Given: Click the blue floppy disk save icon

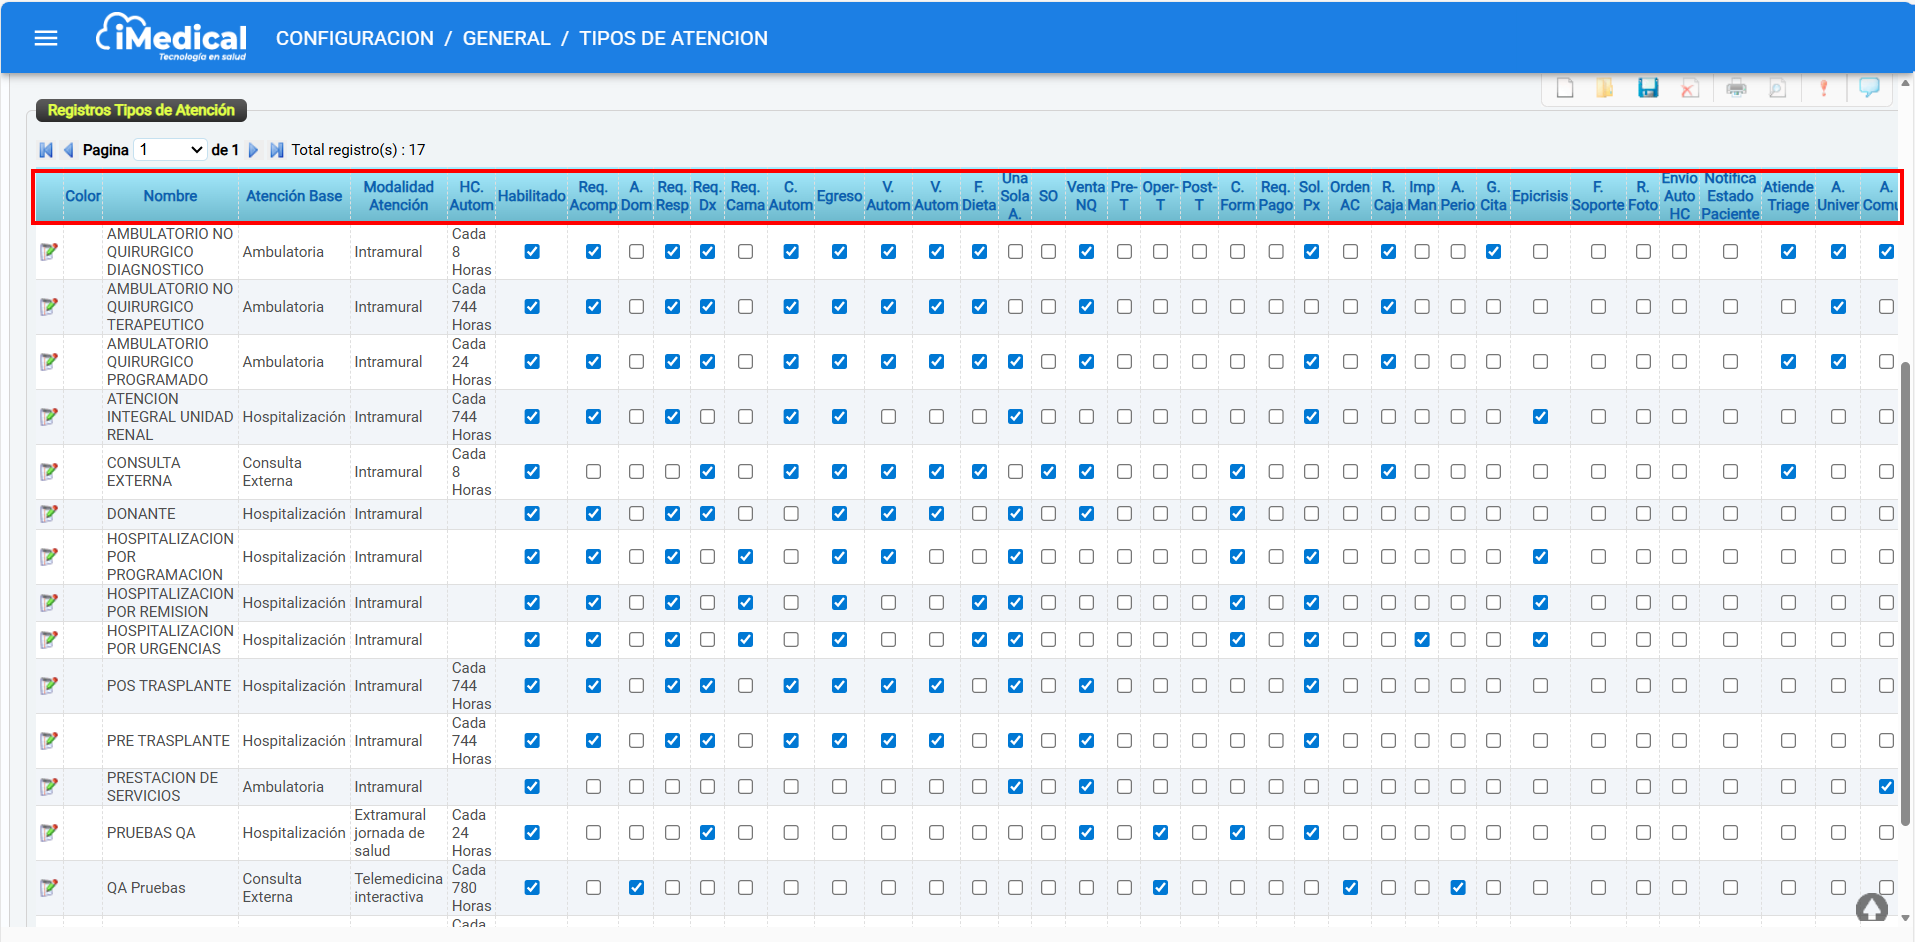Looking at the screenshot, I should pos(1648,88).
